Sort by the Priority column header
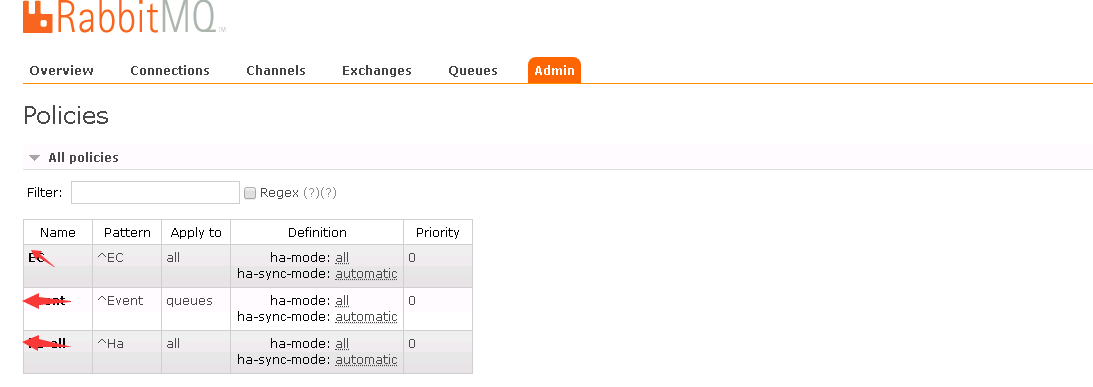 pyautogui.click(x=438, y=232)
